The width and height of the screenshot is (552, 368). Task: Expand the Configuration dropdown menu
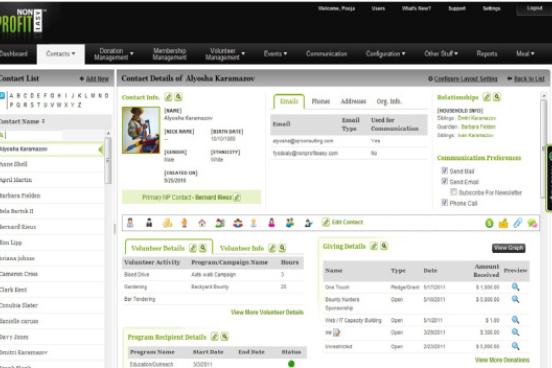(x=385, y=54)
